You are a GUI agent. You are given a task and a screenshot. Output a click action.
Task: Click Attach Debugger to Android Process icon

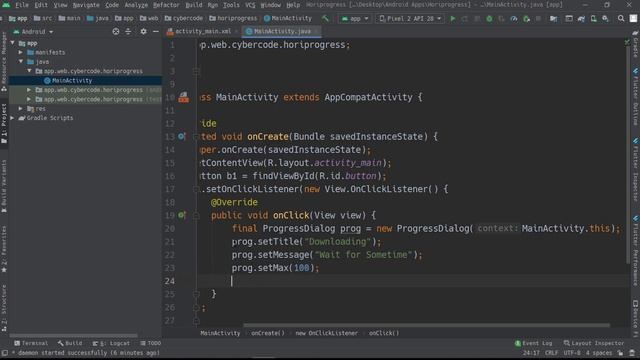coord(527,19)
